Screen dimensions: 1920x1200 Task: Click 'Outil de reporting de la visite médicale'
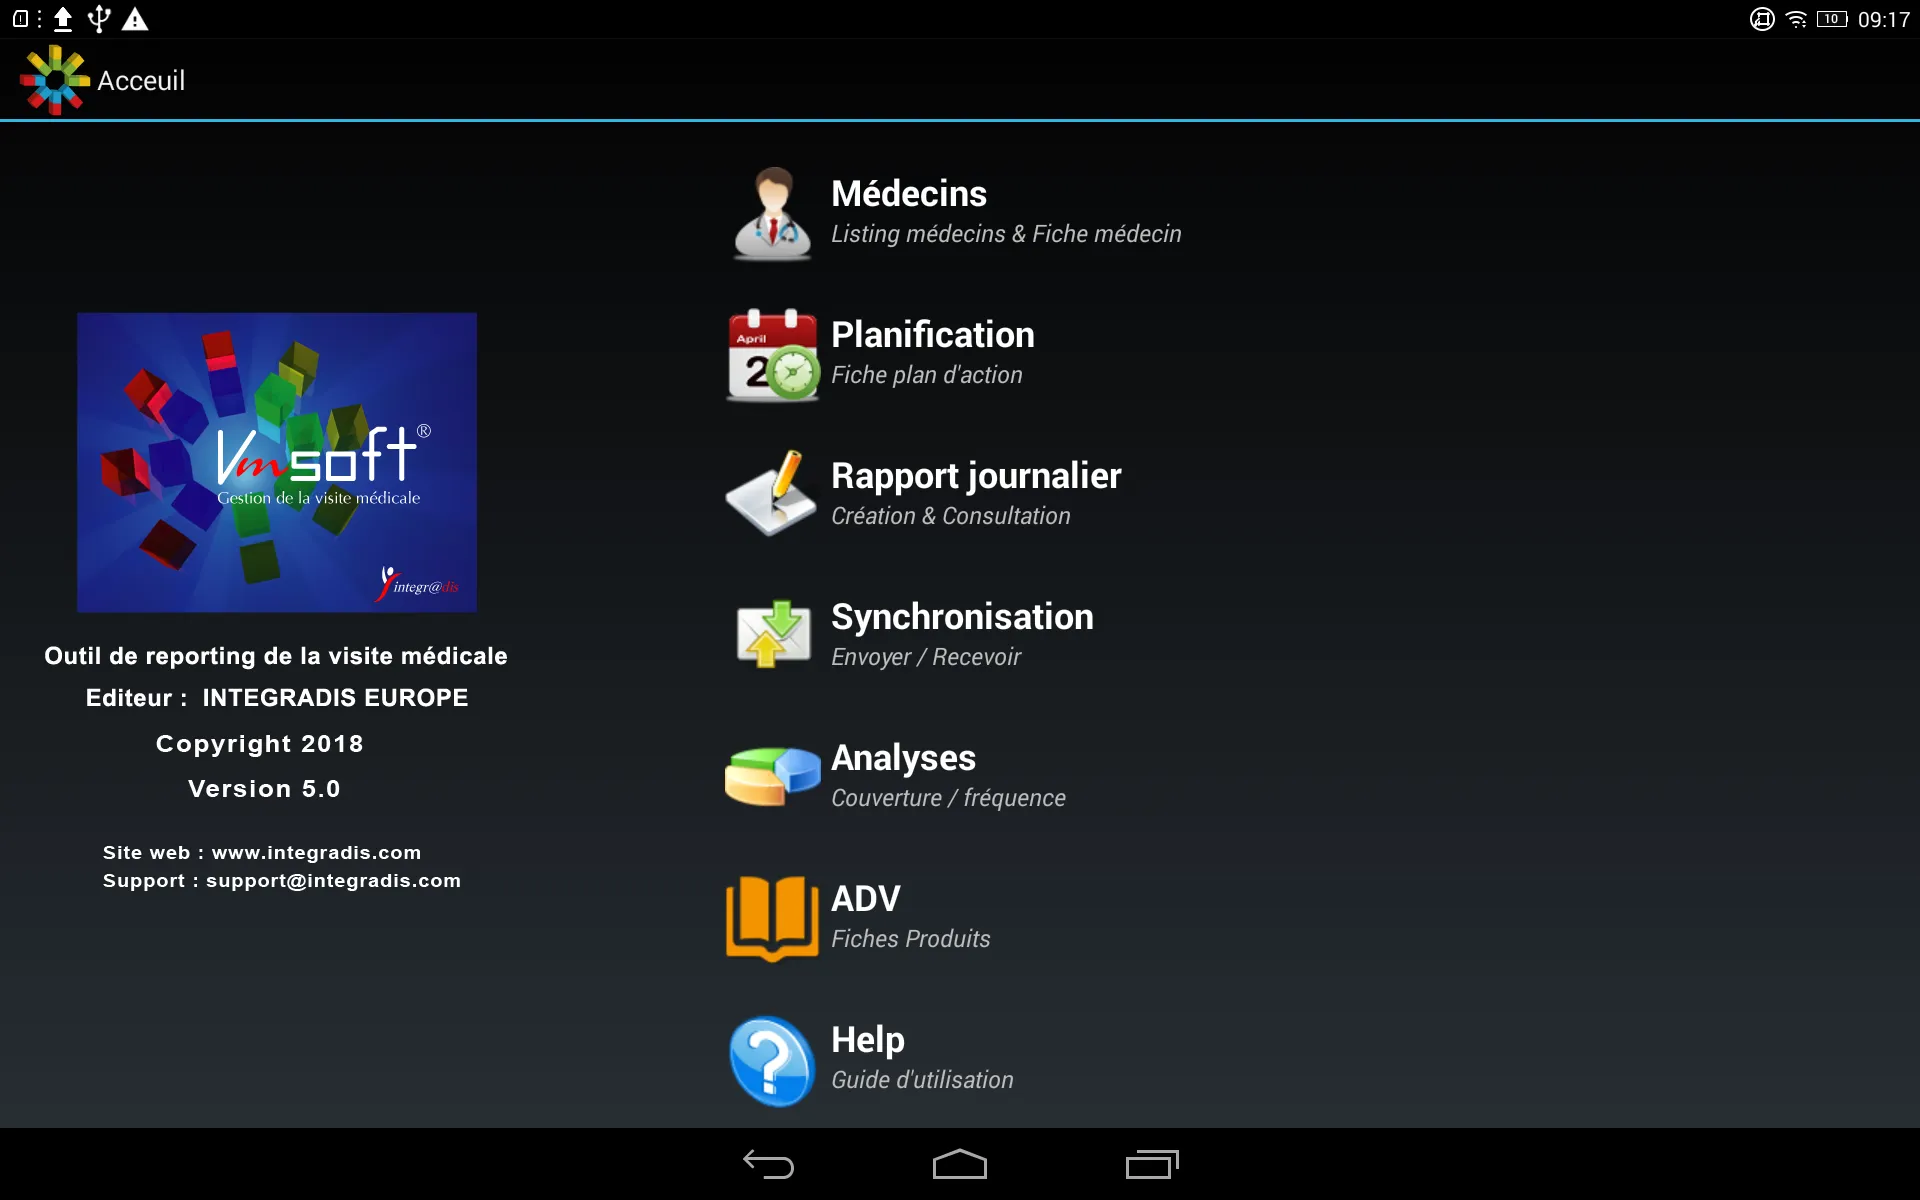(x=276, y=656)
